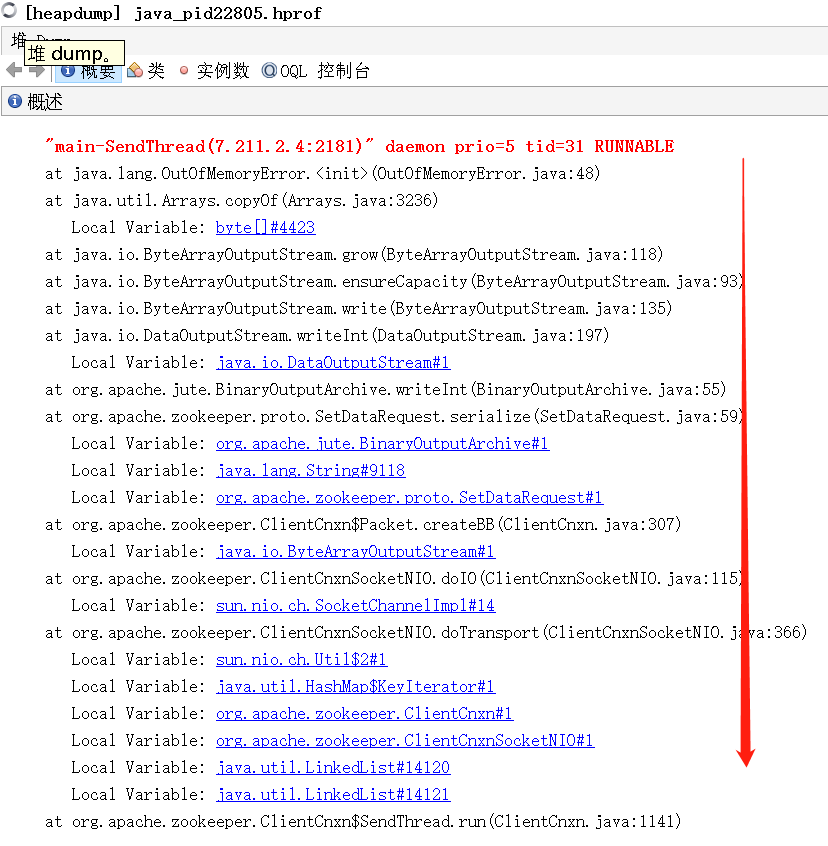
Task: Open the java.io.ByteArrayOutputStream#1 link
Action: [355, 551]
